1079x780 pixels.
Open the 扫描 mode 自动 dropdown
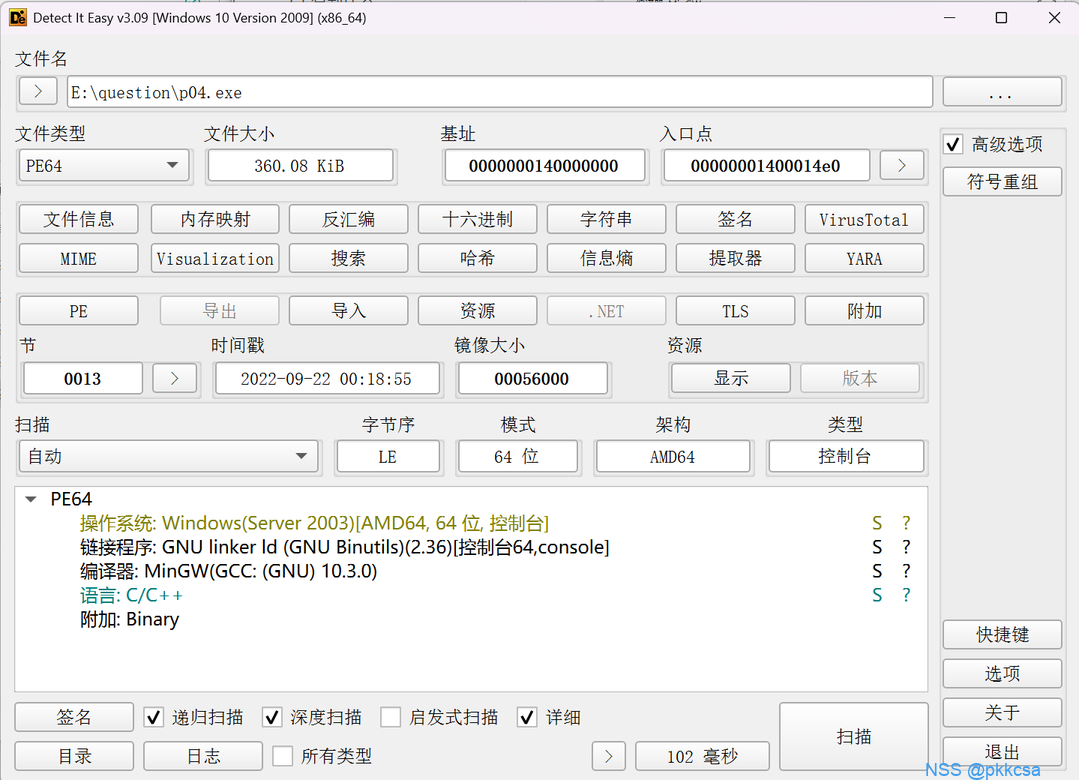168,457
